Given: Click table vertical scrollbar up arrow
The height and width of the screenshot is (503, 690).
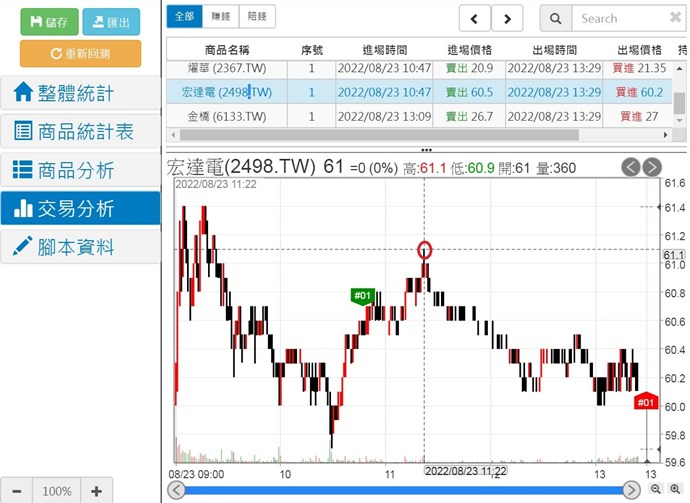Looking at the screenshot, I should (679, 69).
